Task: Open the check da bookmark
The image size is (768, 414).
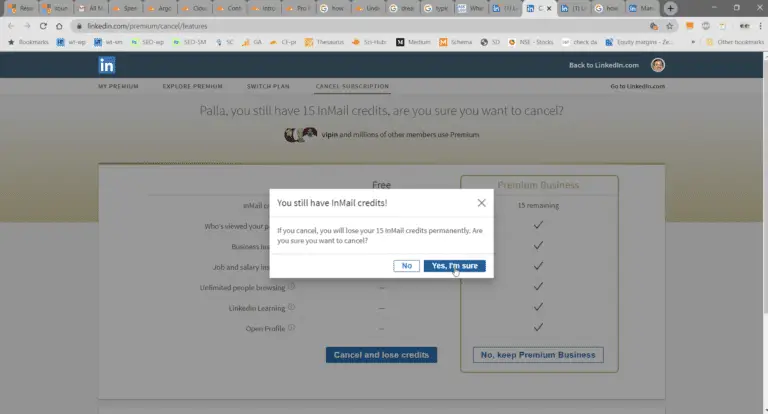Action: [579, 42]
